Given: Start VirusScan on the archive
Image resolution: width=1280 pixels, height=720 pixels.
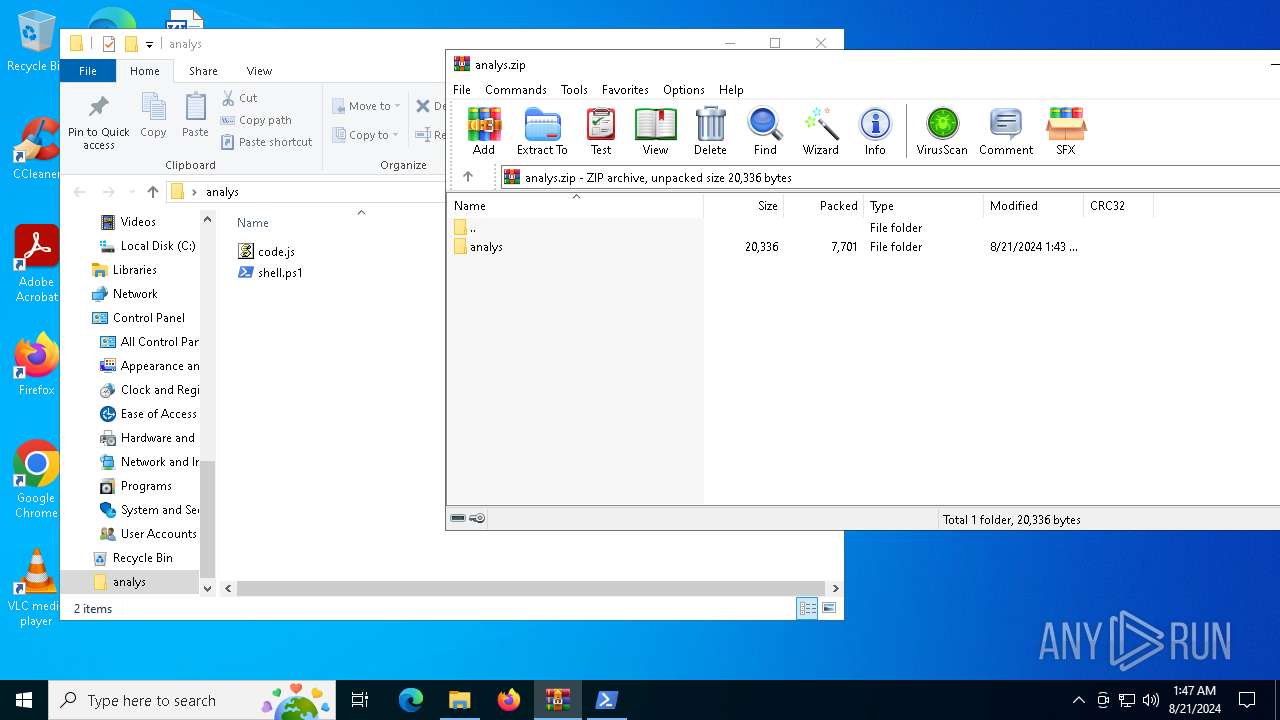Looking at the screenshot, I should 942,132.
